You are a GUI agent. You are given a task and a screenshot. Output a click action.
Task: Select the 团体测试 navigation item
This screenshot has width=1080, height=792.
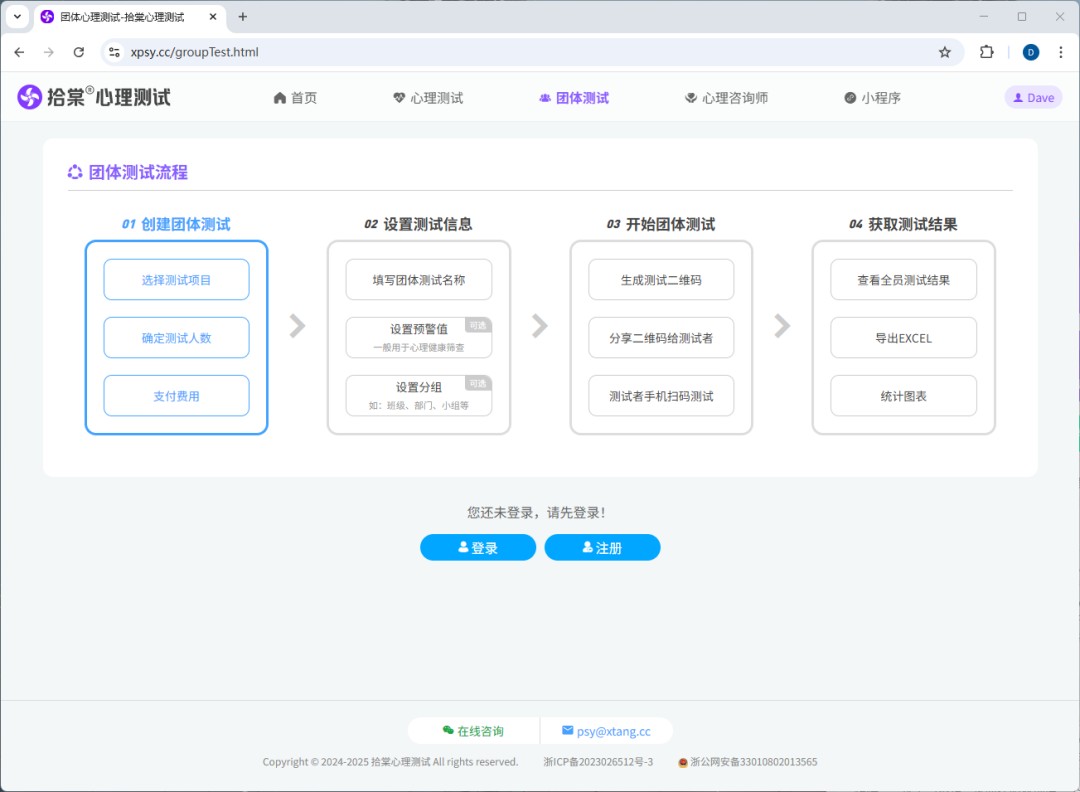tap(574, 98)
